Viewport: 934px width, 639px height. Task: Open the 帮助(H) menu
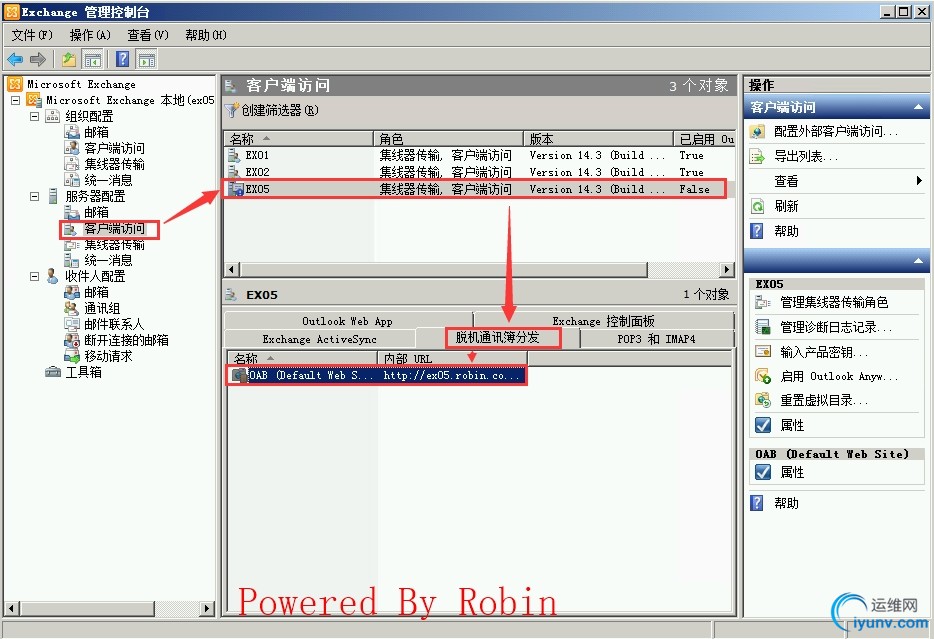[x=206, y=35]
